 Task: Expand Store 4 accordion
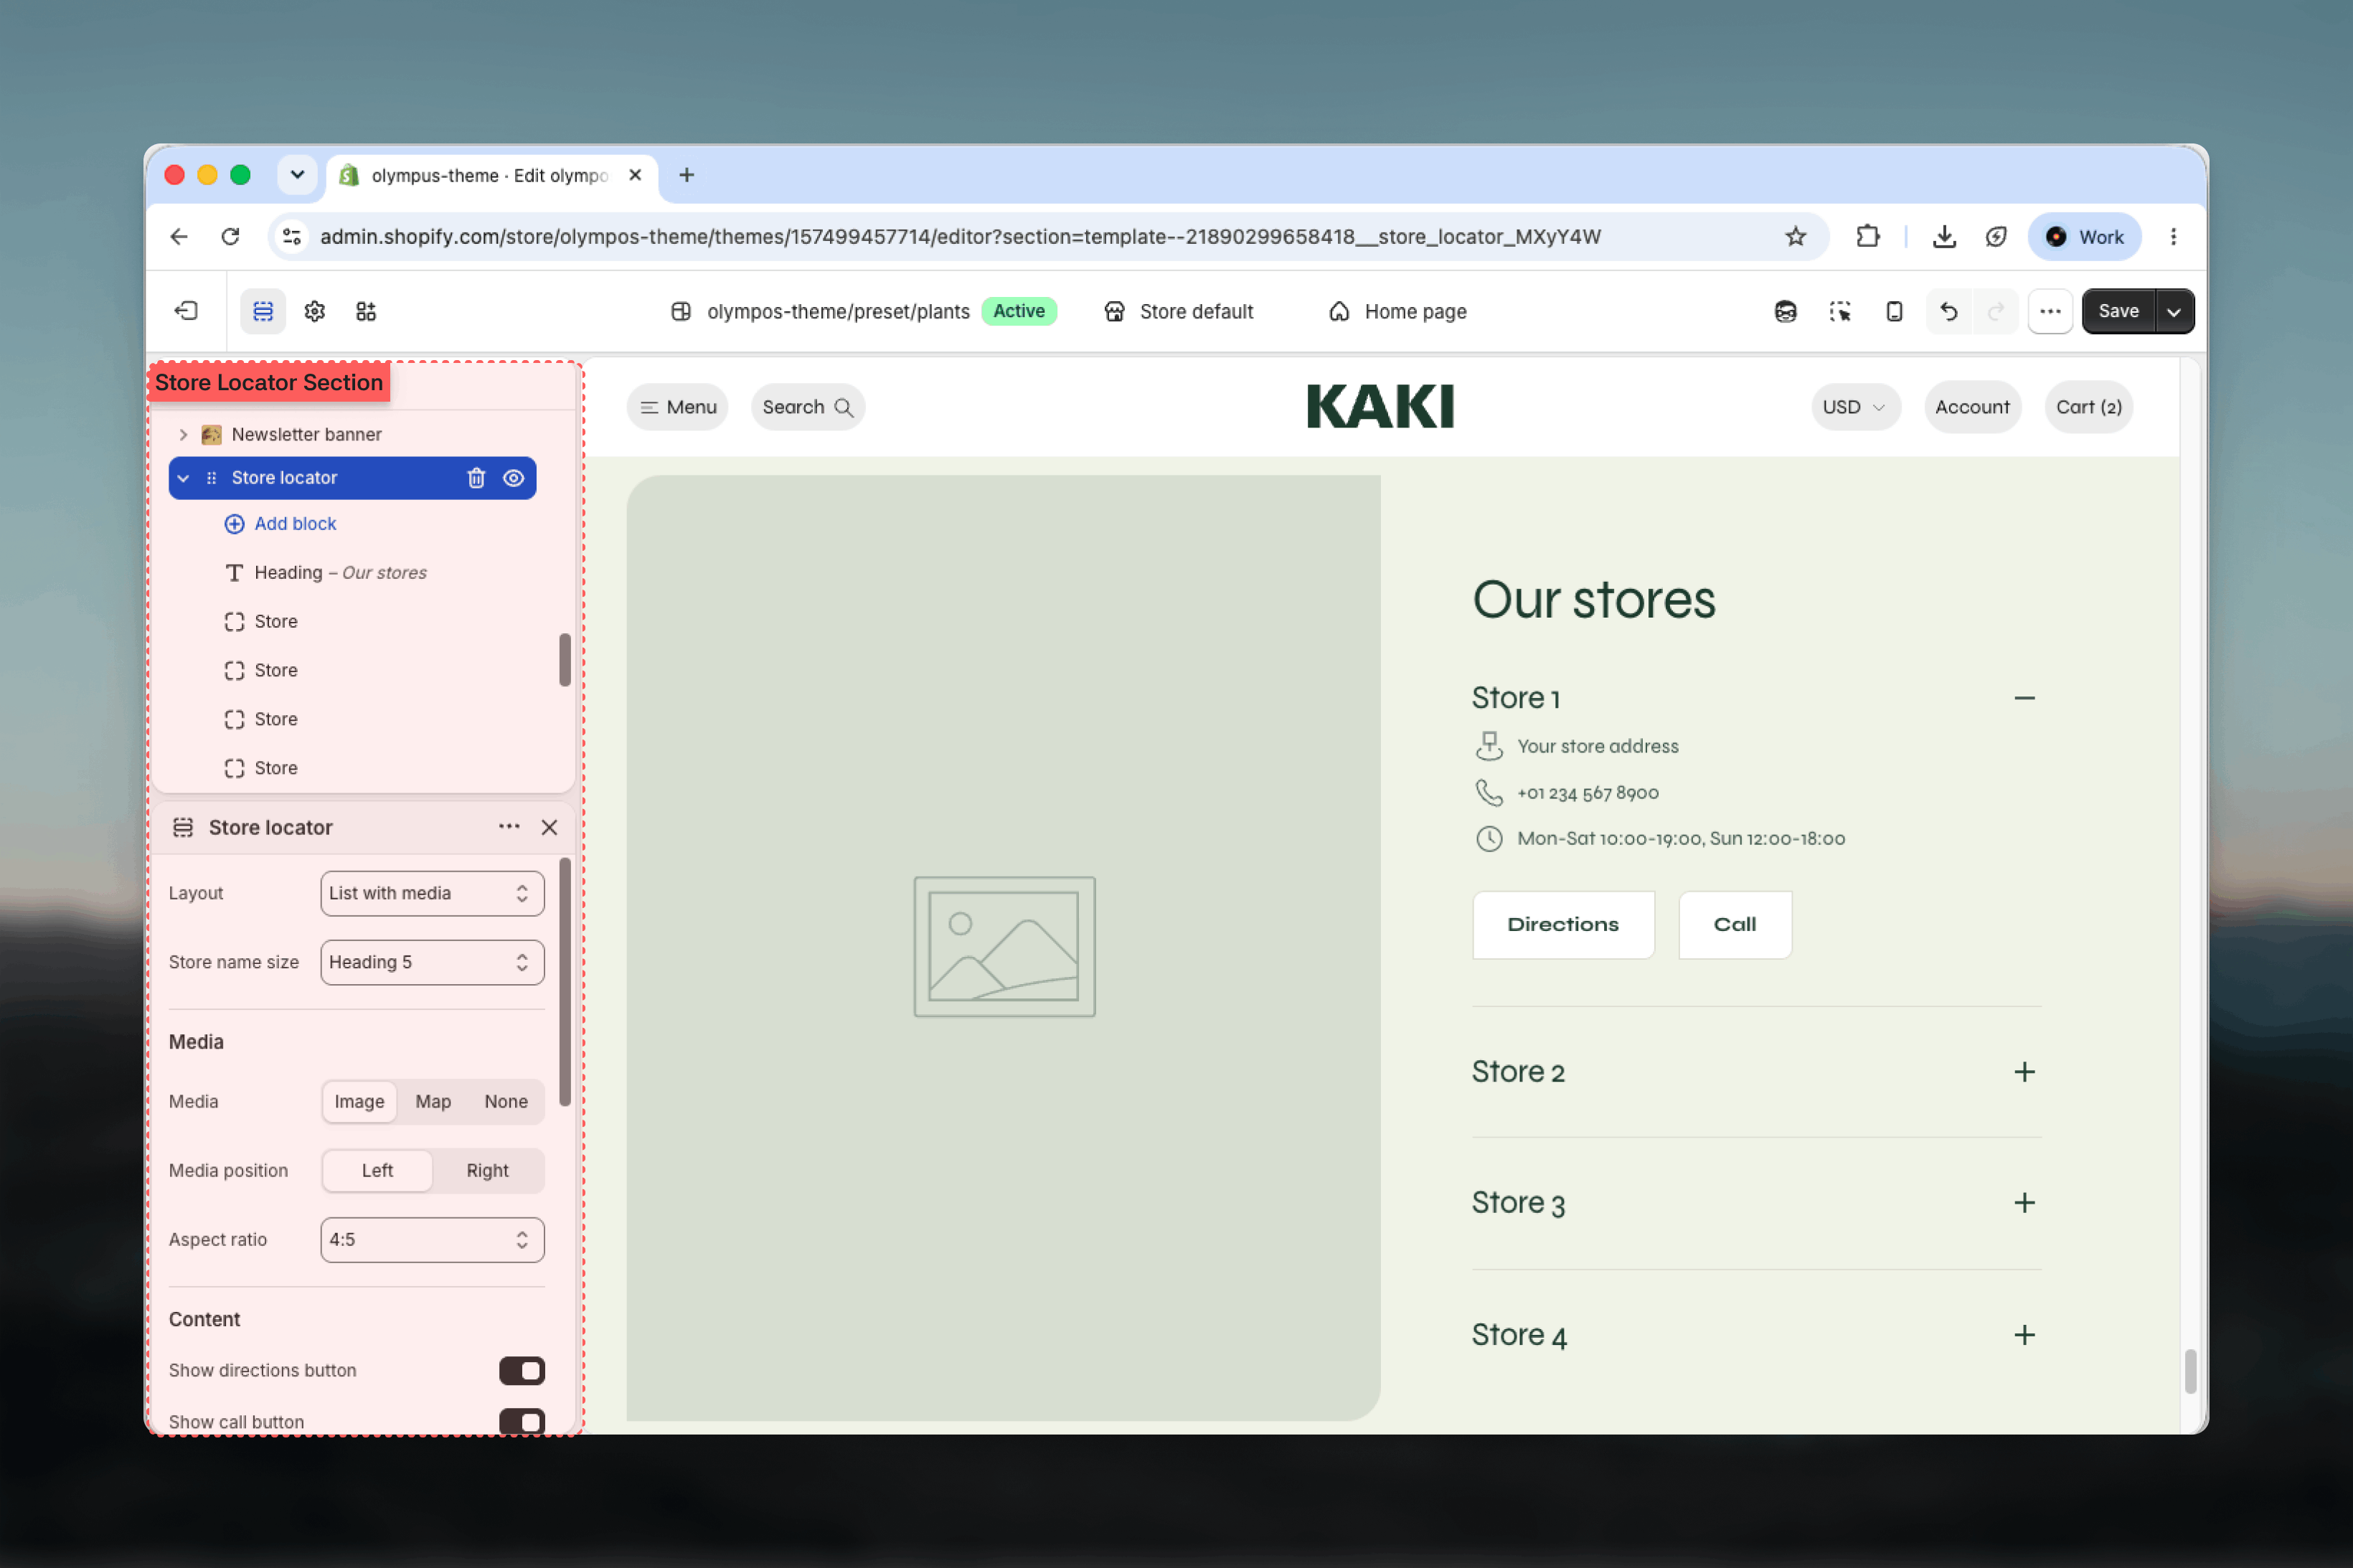click(2025, 1334)
